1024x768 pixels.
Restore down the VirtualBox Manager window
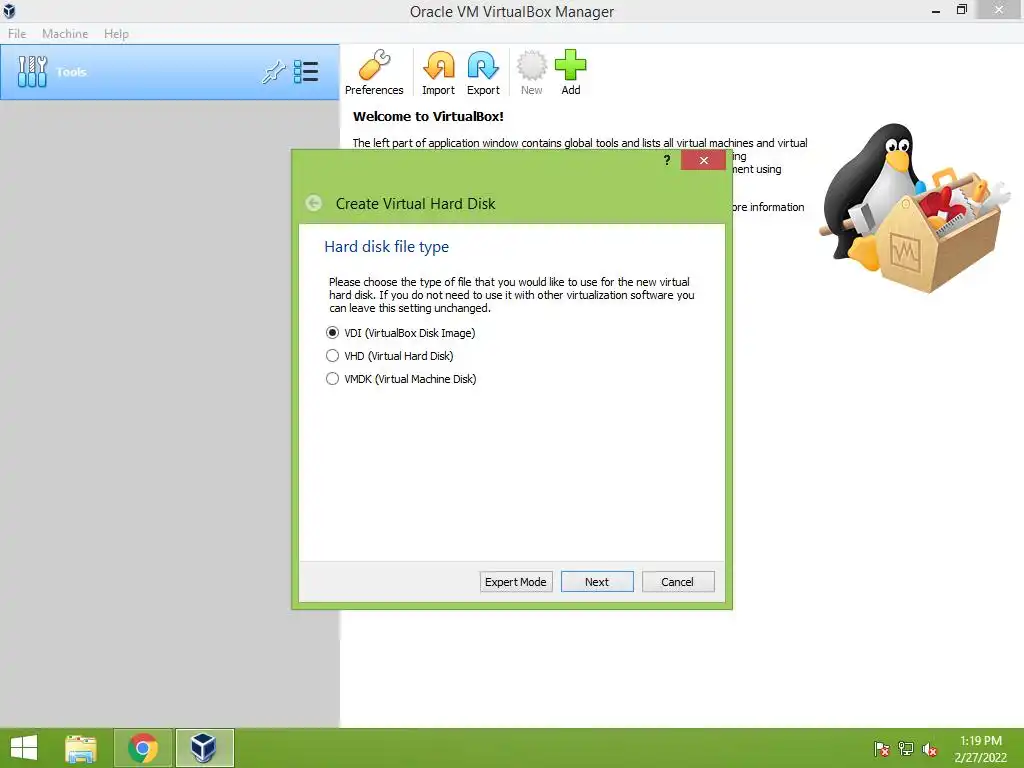[961, 10]
